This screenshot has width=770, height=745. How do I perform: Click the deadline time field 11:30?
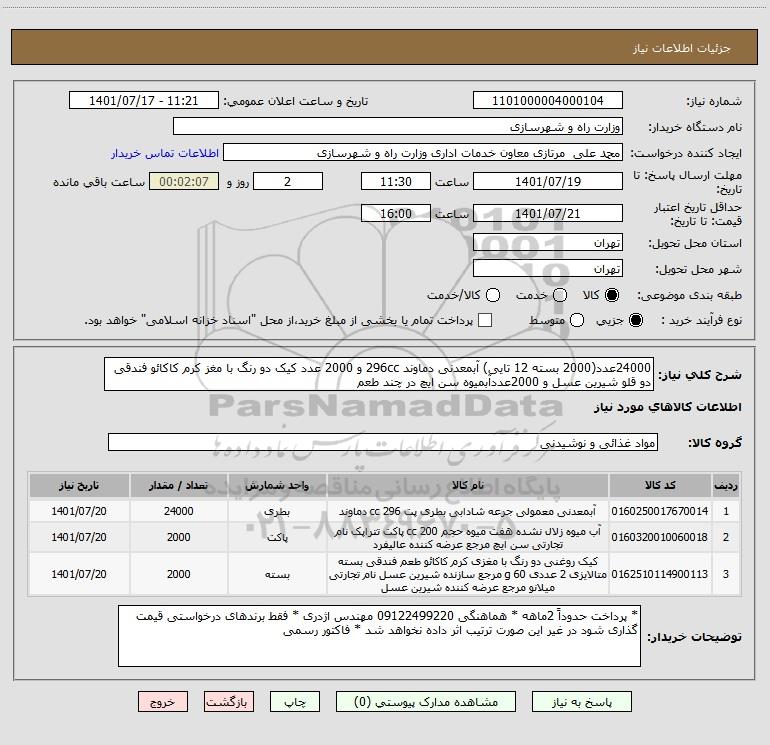[x=396, y=181]
